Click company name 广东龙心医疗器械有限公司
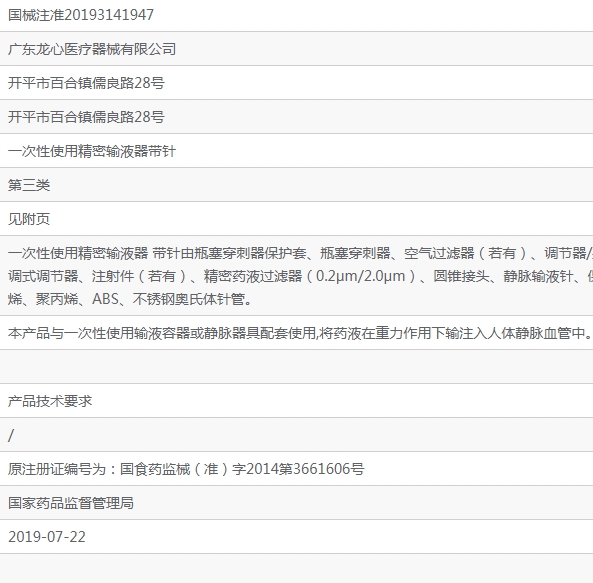Image resolution: width=593 pixels, height=583 pixels. click(92, 49)
